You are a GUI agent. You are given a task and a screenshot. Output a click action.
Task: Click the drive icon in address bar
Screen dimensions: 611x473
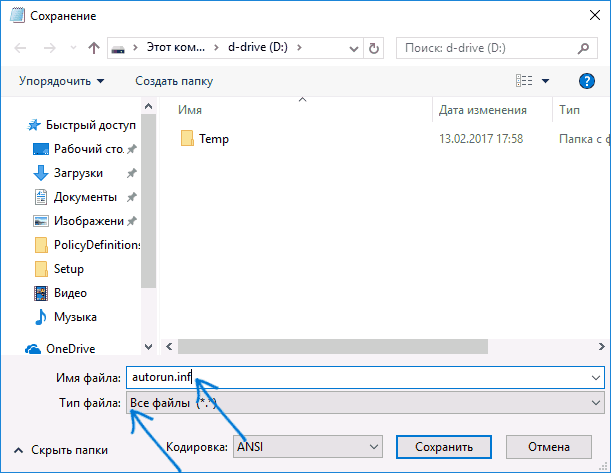point(118,49)
